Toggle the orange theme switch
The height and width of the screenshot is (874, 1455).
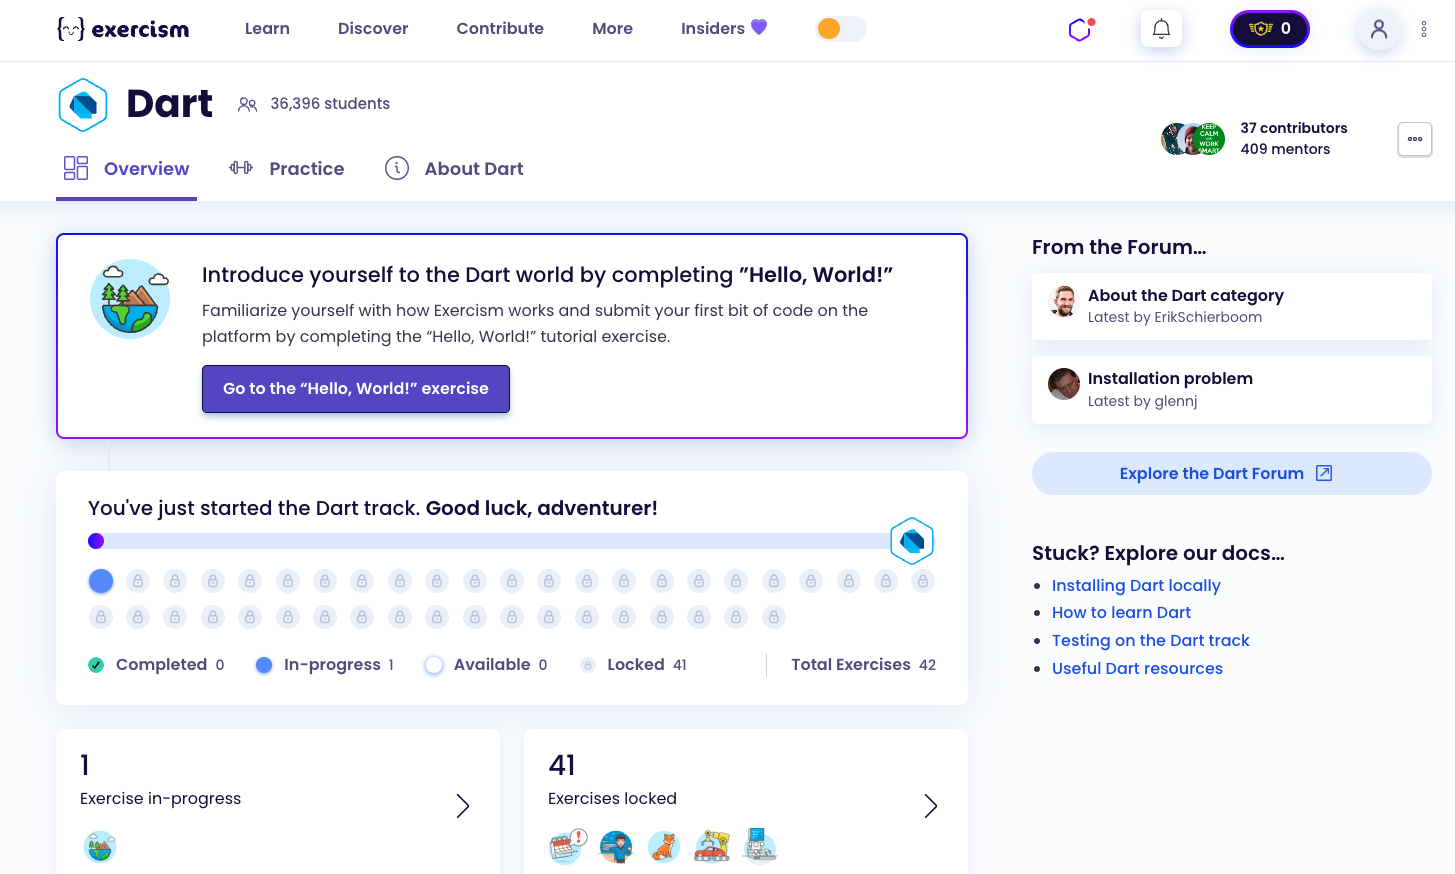coord(841,29)
